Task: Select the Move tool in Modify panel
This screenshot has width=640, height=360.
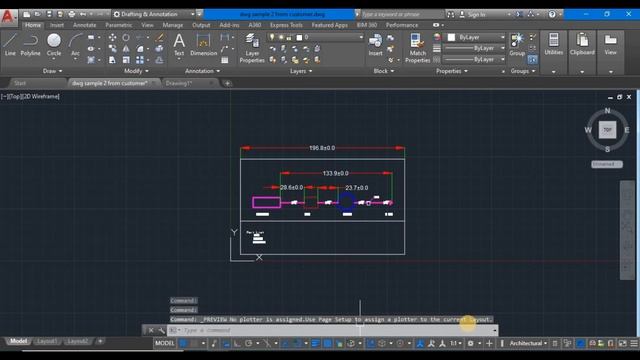Action: click(112, 38)
